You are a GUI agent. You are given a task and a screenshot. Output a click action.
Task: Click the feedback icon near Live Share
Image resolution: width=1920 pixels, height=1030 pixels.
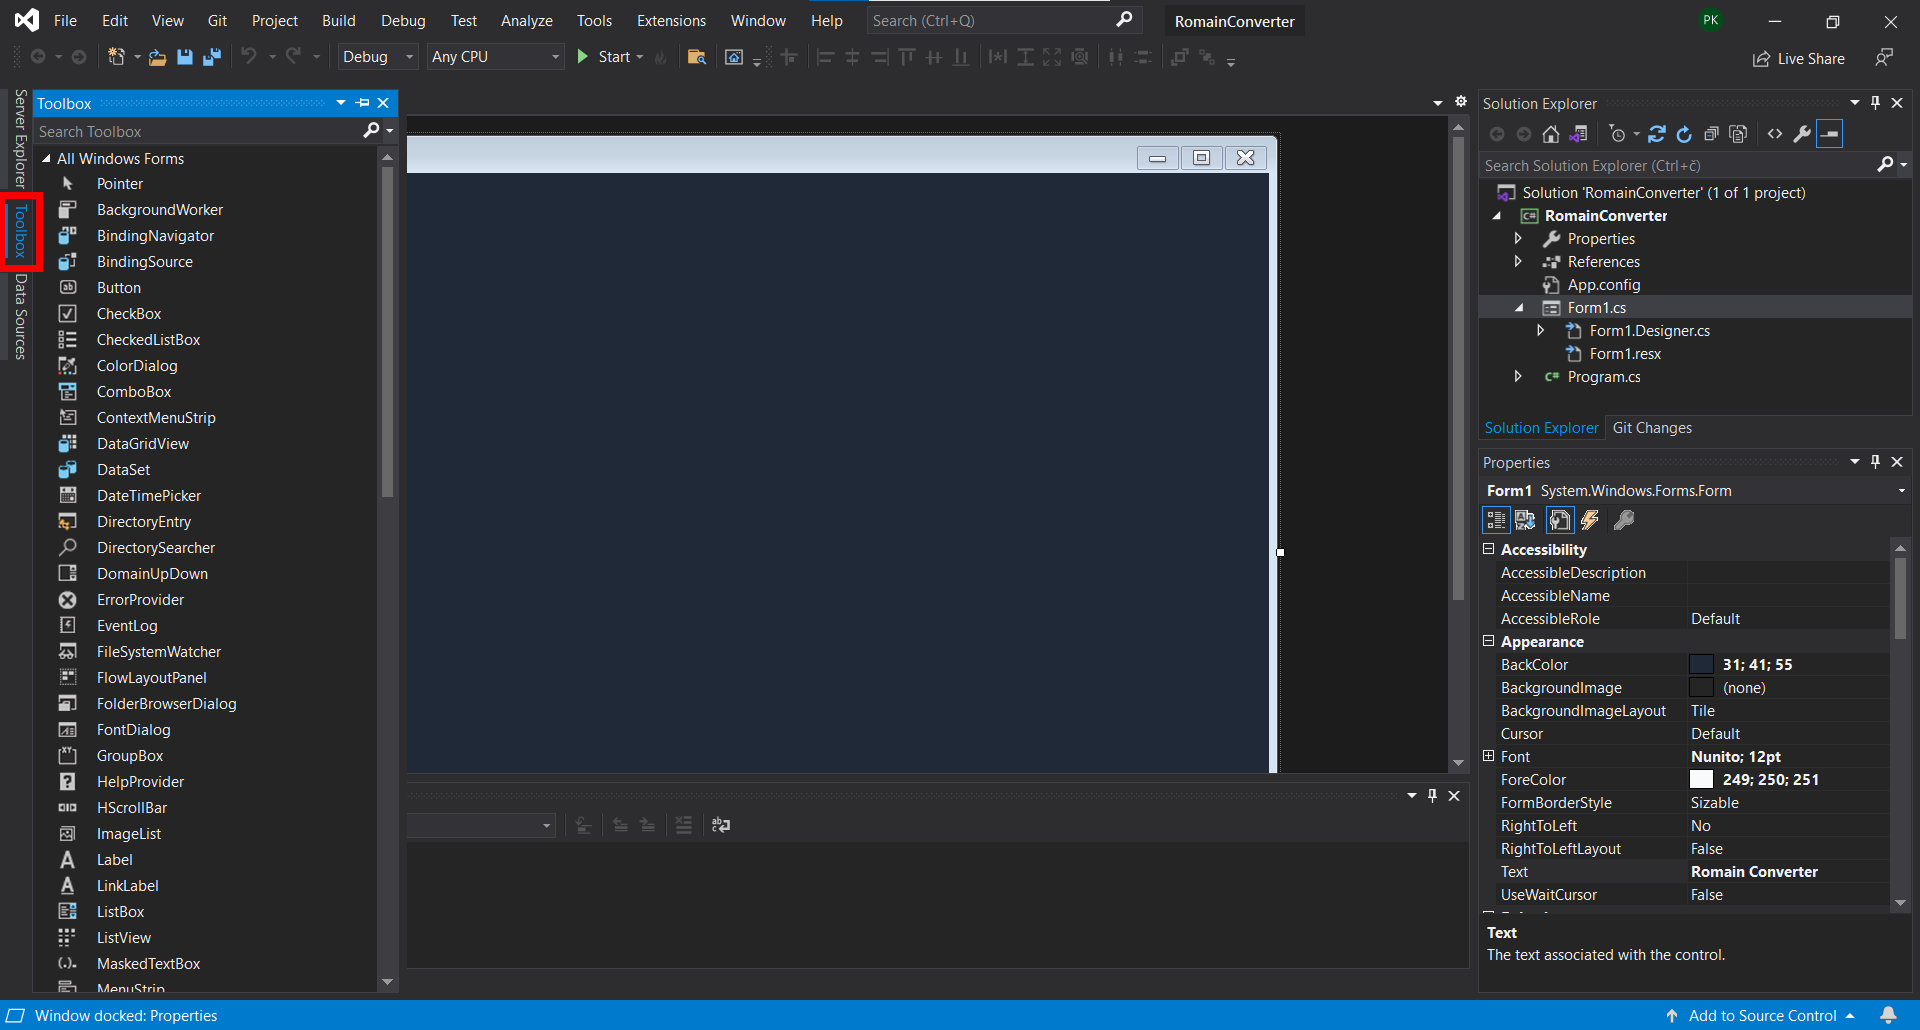point(1884,58)
